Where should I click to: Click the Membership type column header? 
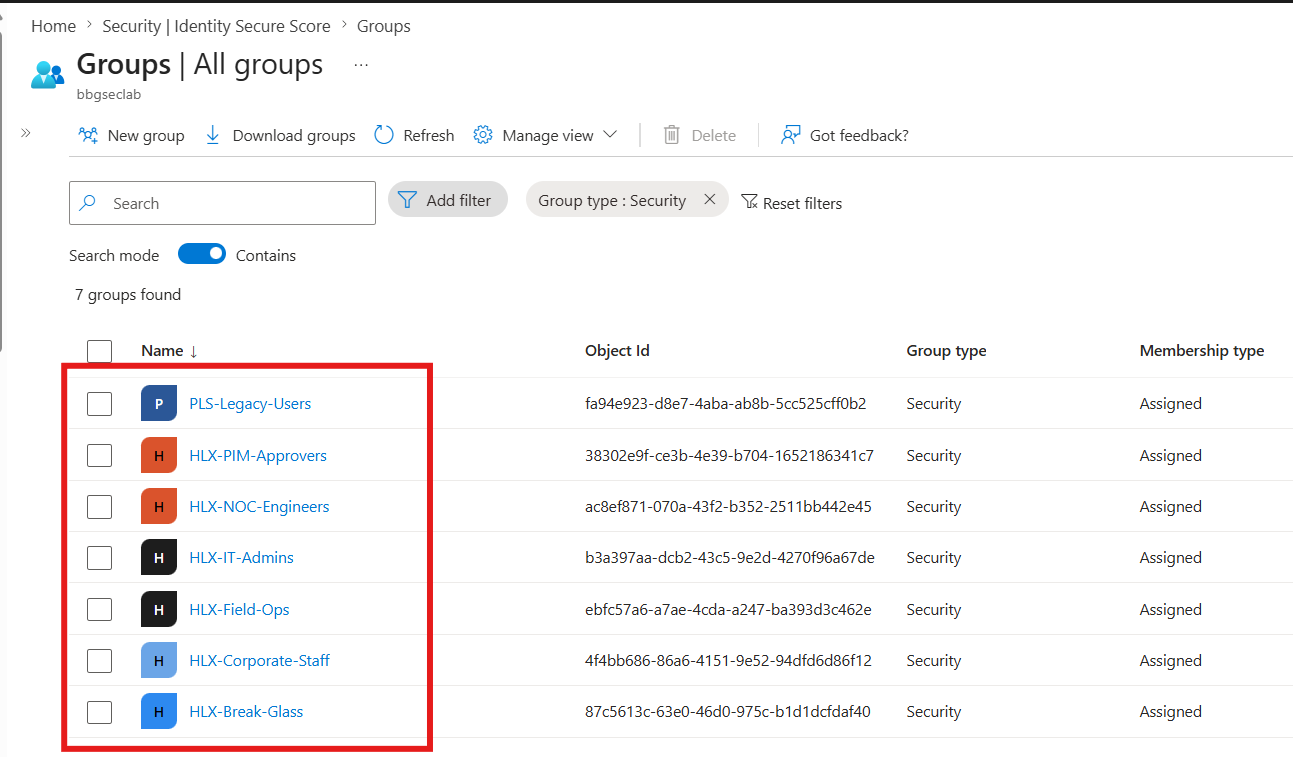tap(1201, 350)
